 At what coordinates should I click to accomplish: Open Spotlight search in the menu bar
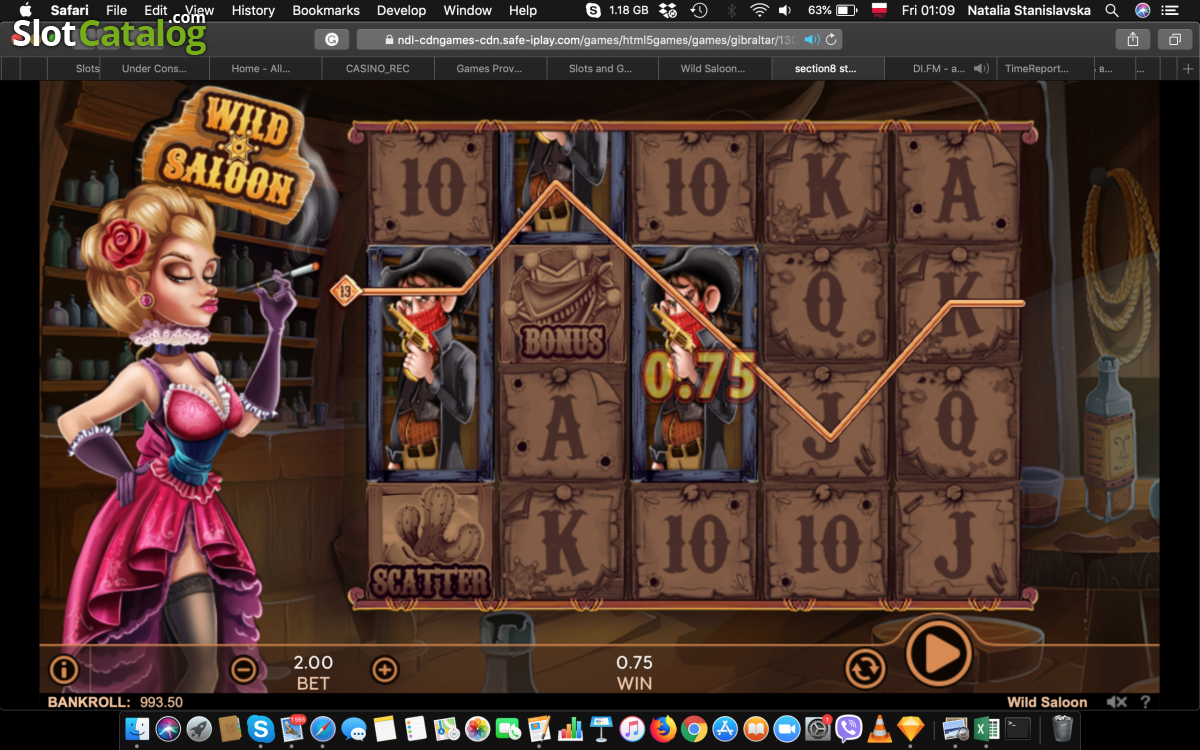click(1112, 10)
